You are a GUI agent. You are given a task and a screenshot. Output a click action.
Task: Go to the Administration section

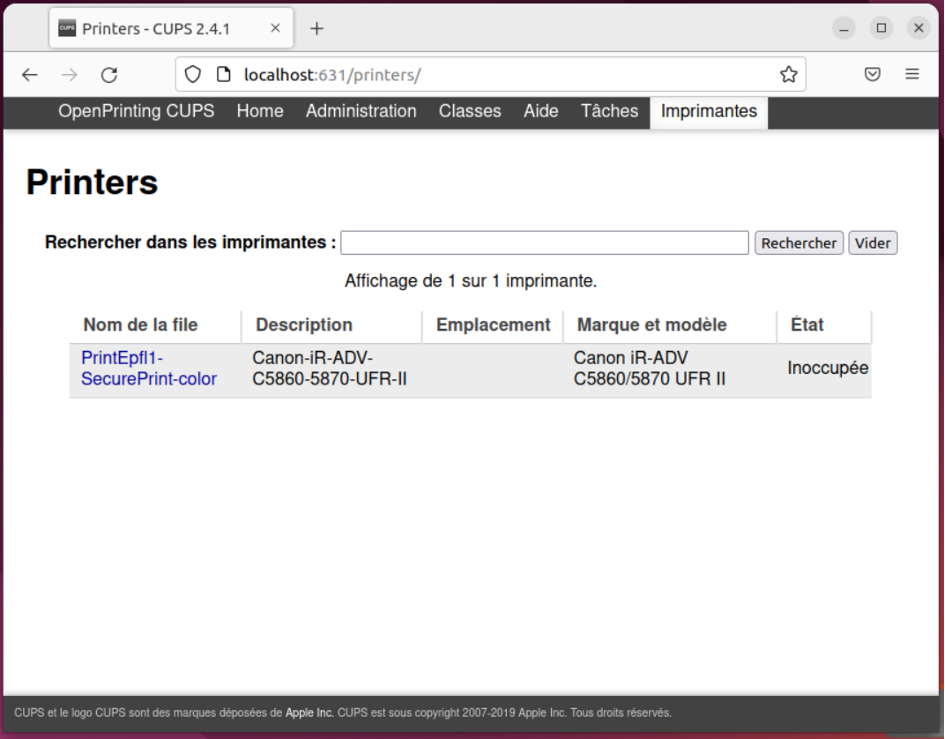(x=361, y=111)
